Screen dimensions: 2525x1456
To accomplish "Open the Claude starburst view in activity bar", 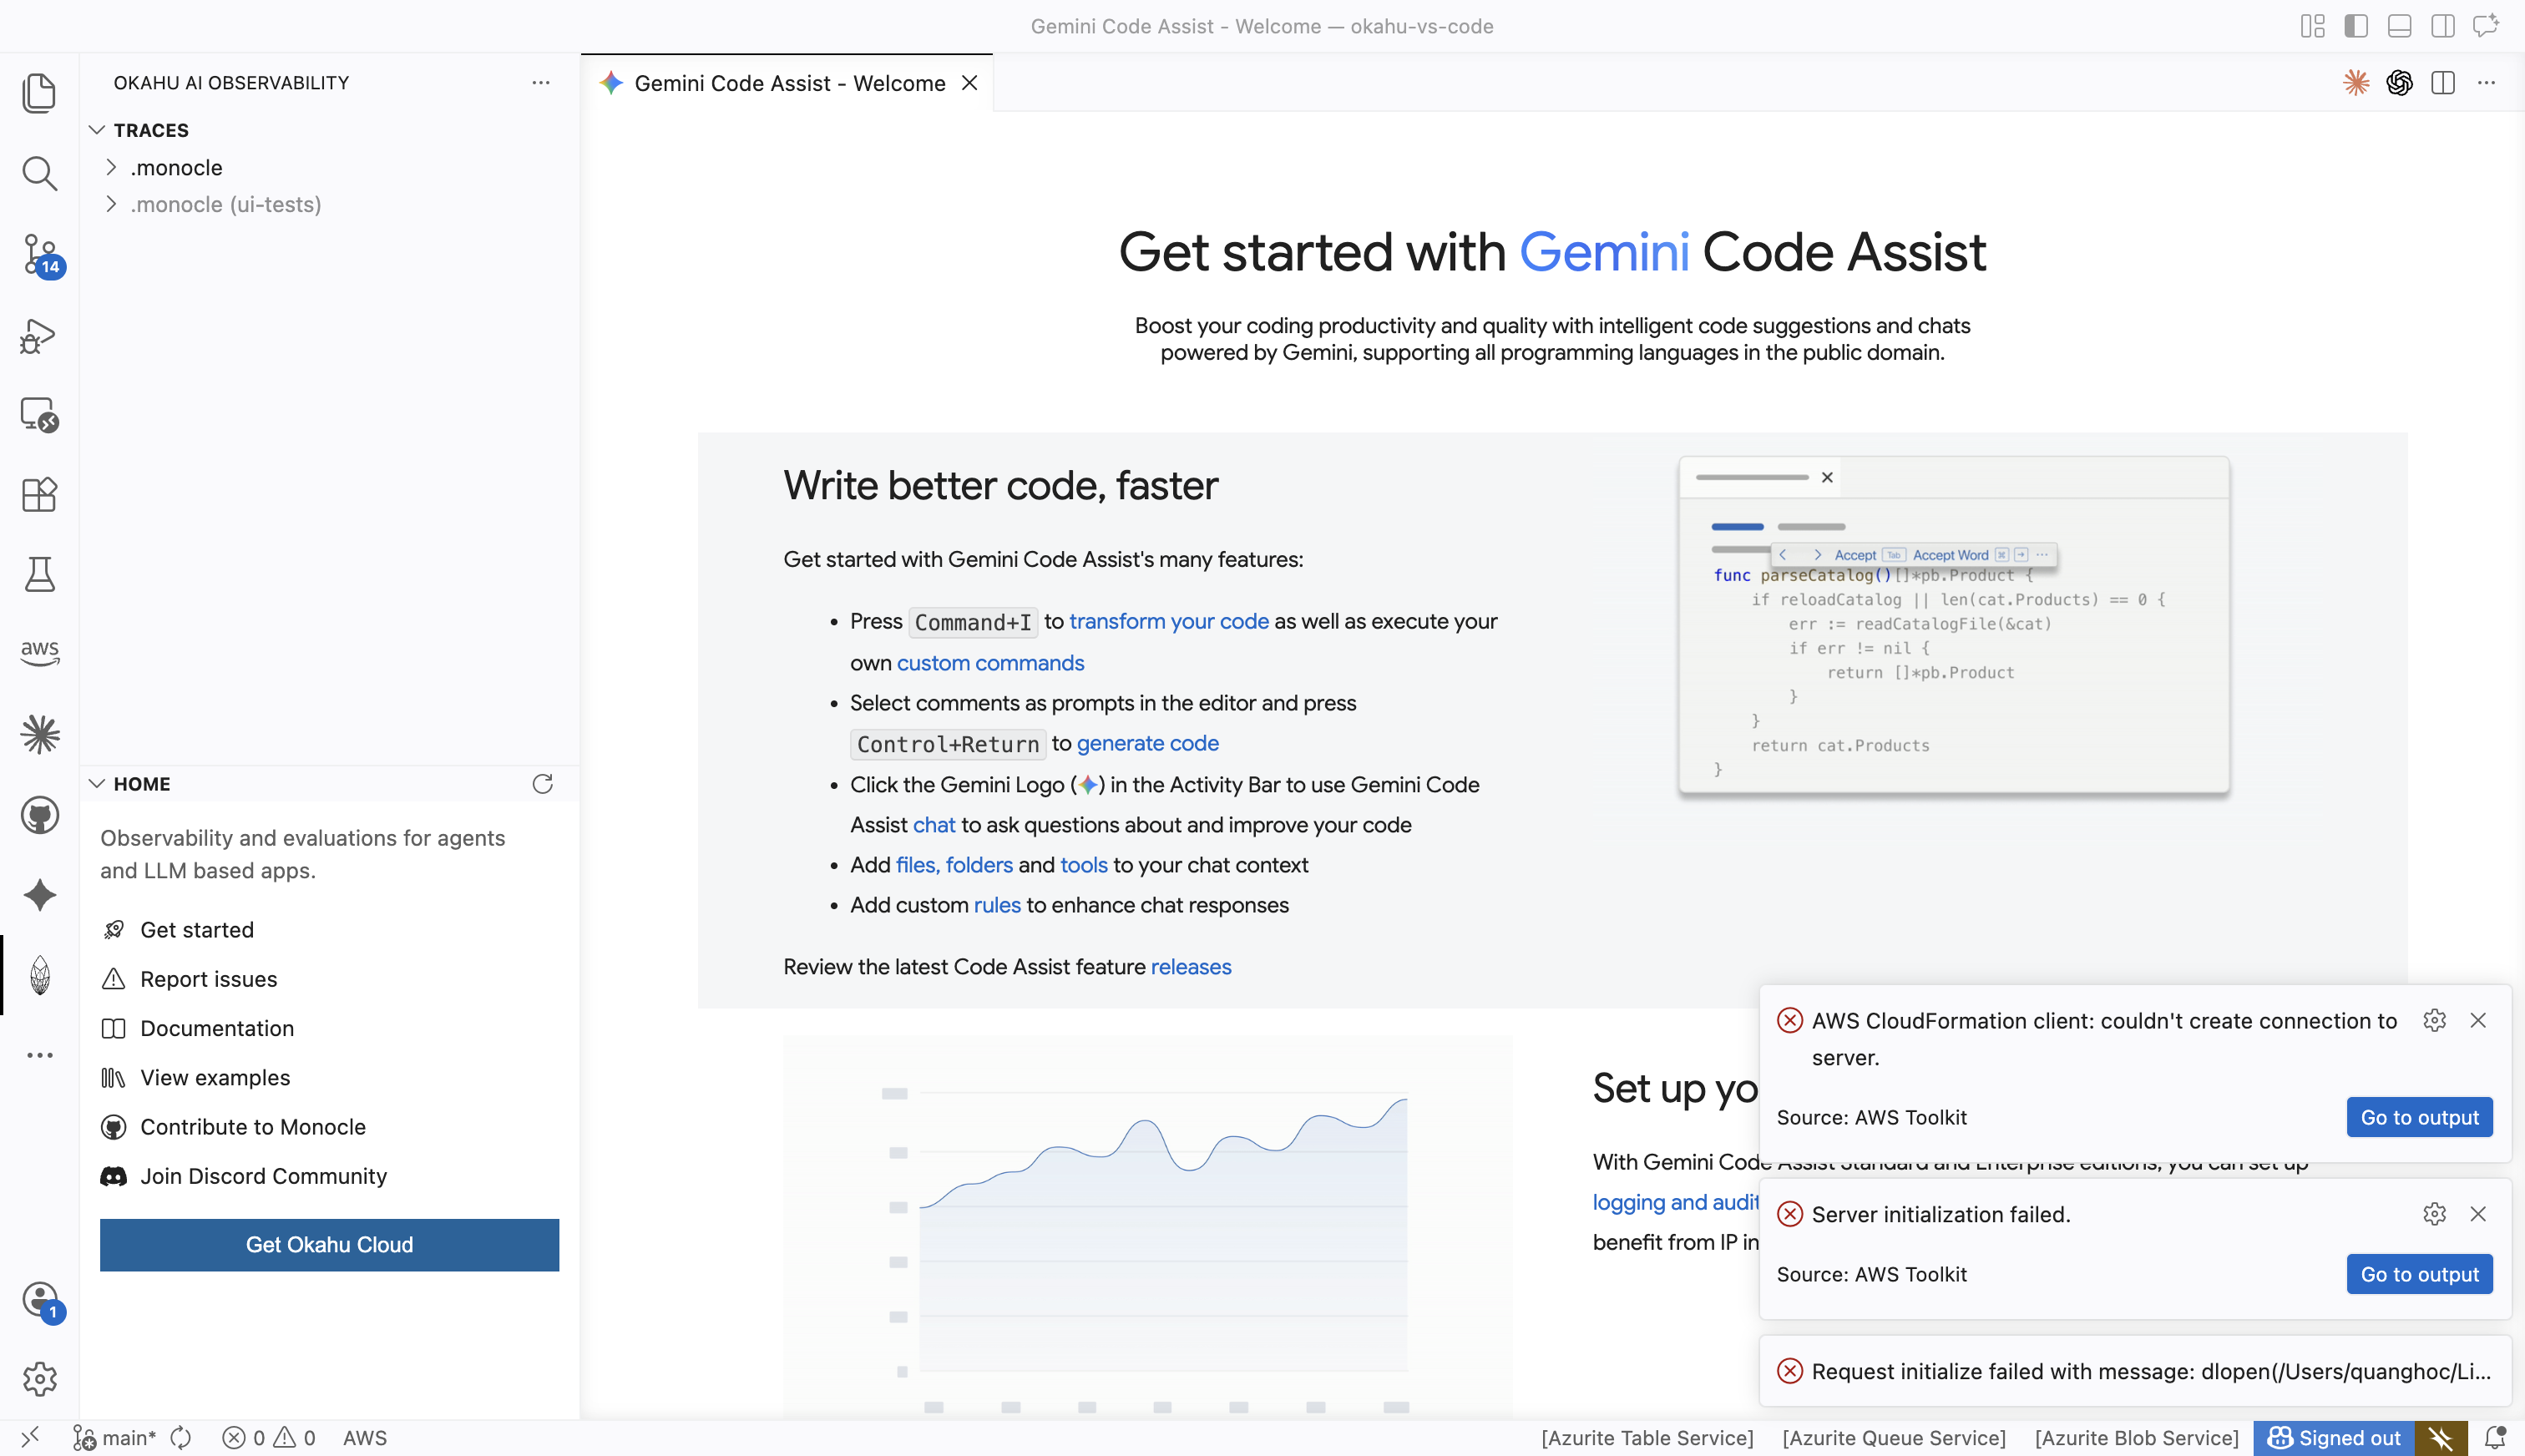I will pos(39,734).
